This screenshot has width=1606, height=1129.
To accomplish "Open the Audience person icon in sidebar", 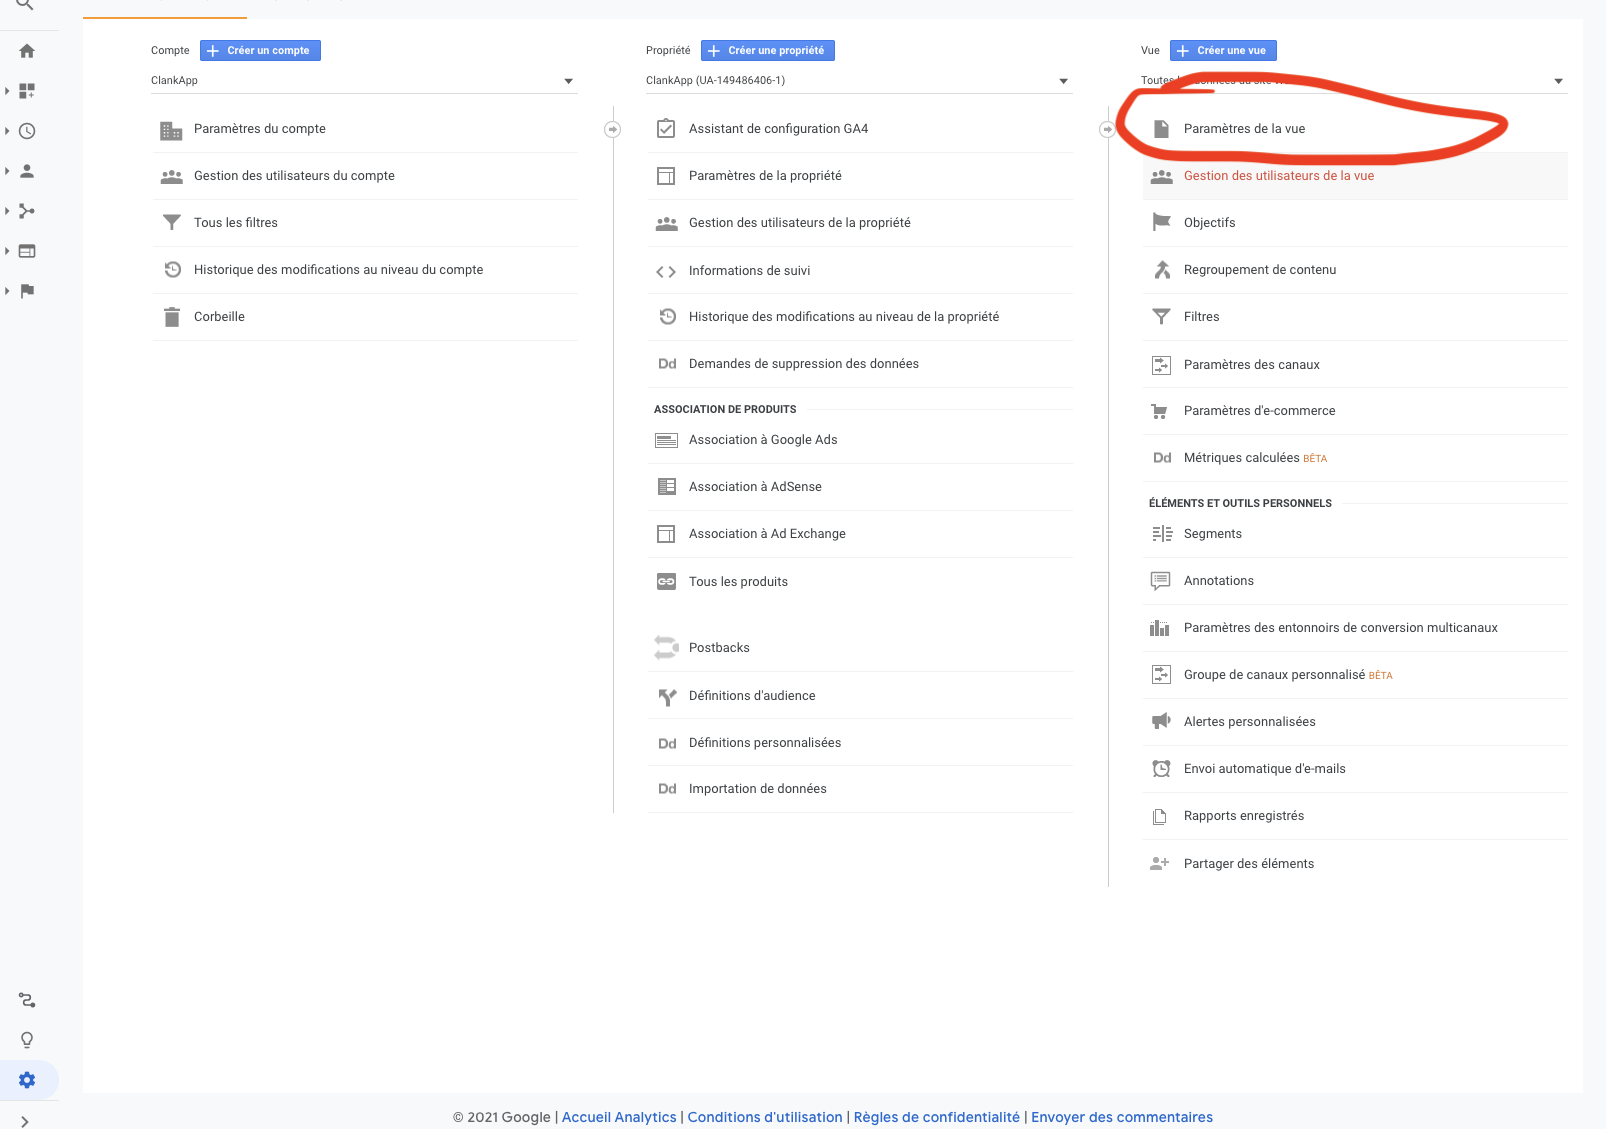I will click(x=27, y=171).
